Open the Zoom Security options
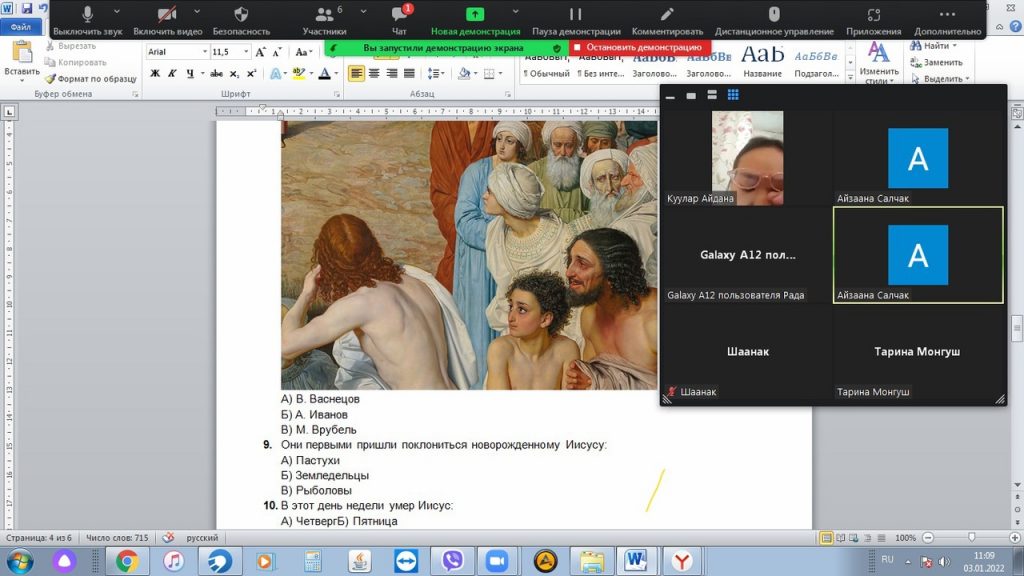 coord(240,19)
